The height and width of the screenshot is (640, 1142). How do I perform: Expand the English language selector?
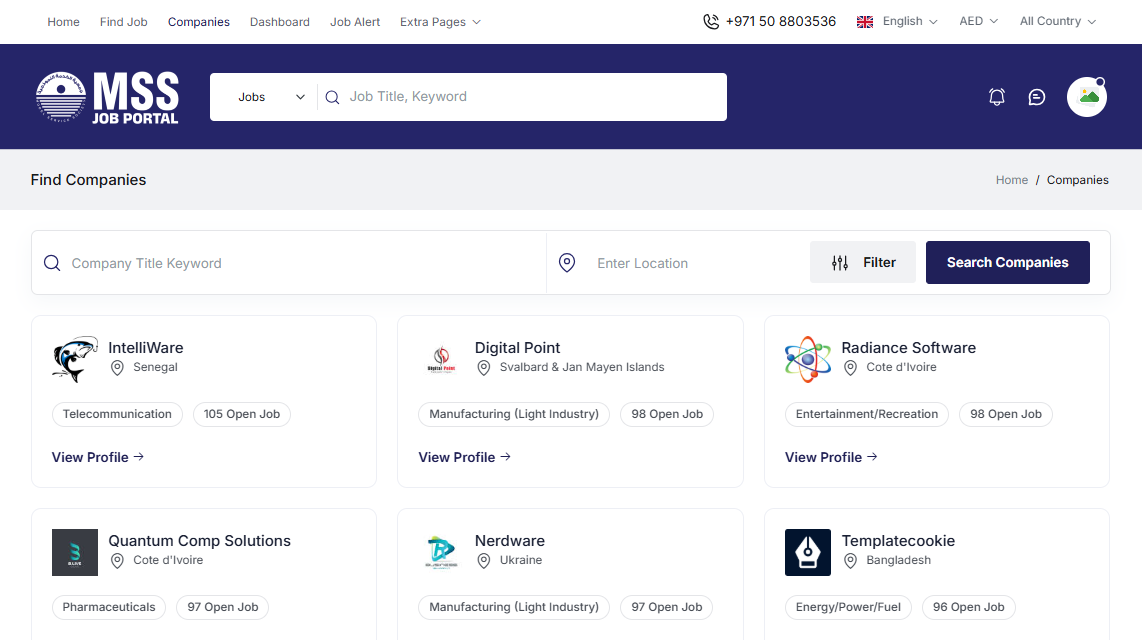(898, 21)
